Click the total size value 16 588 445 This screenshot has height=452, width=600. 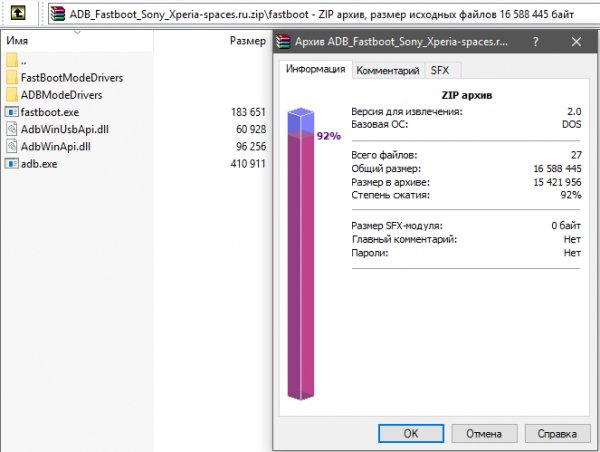558,169
